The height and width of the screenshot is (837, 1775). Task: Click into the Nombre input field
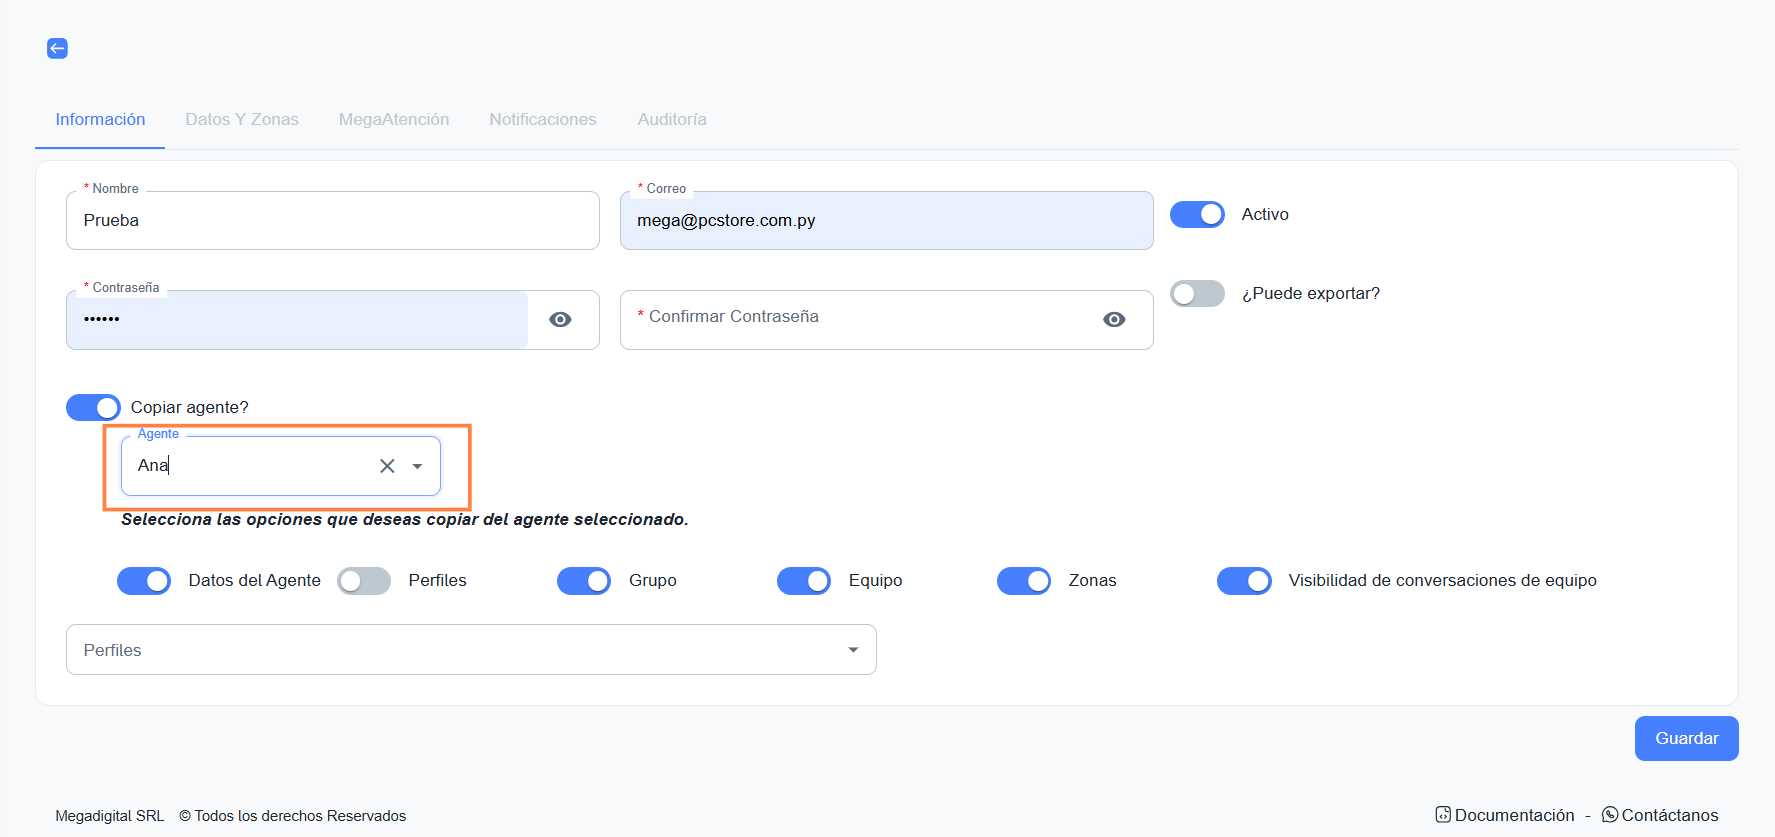pos(332,221)
